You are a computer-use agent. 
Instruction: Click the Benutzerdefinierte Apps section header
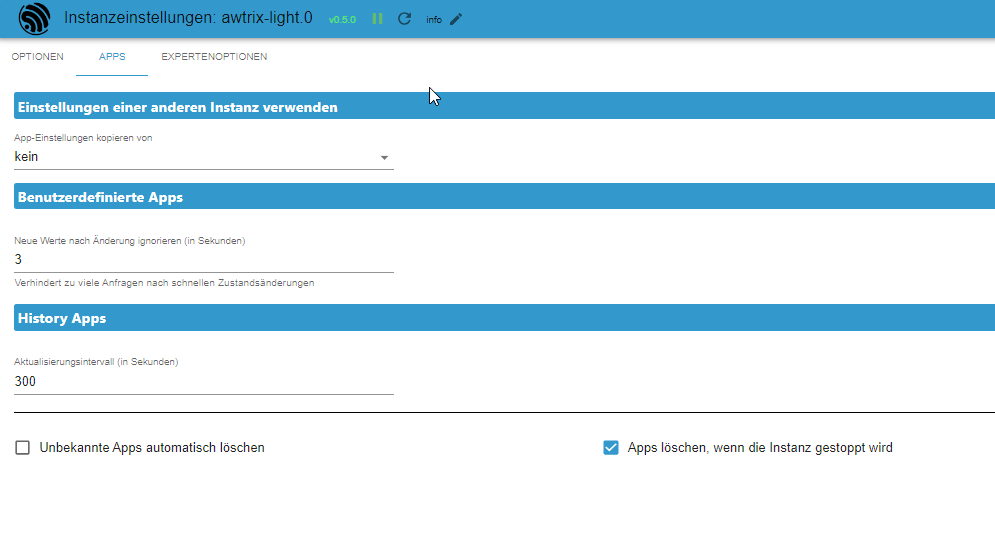tap(504, 197)
